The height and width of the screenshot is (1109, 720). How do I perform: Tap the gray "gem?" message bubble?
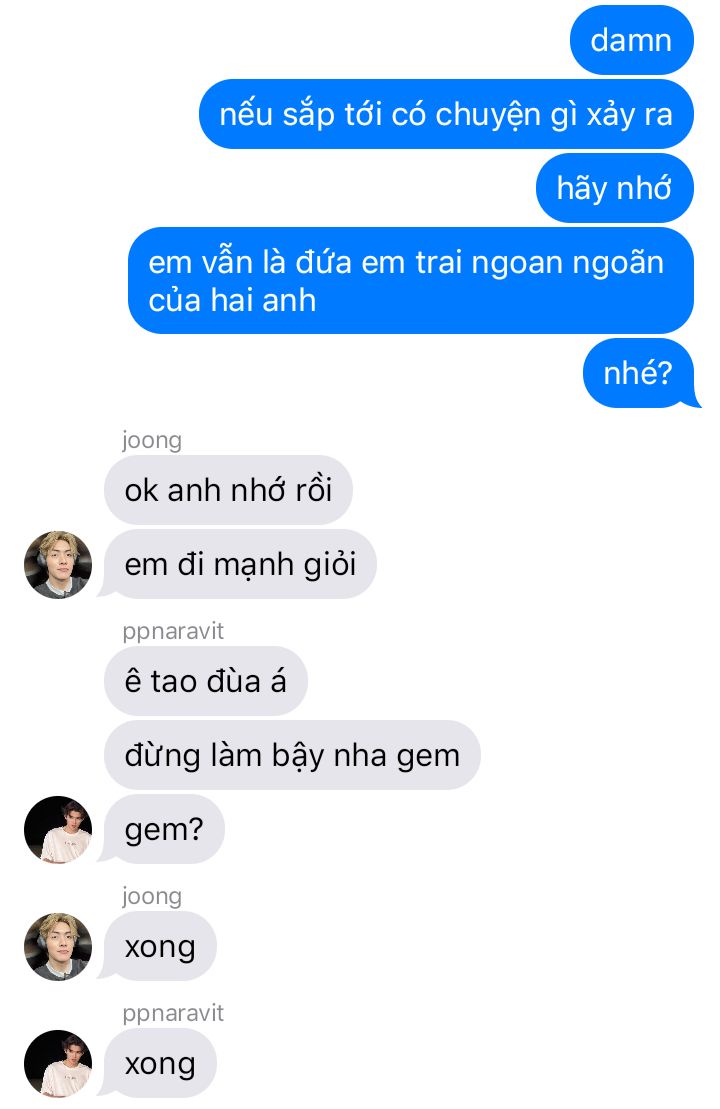click(163, 830)
